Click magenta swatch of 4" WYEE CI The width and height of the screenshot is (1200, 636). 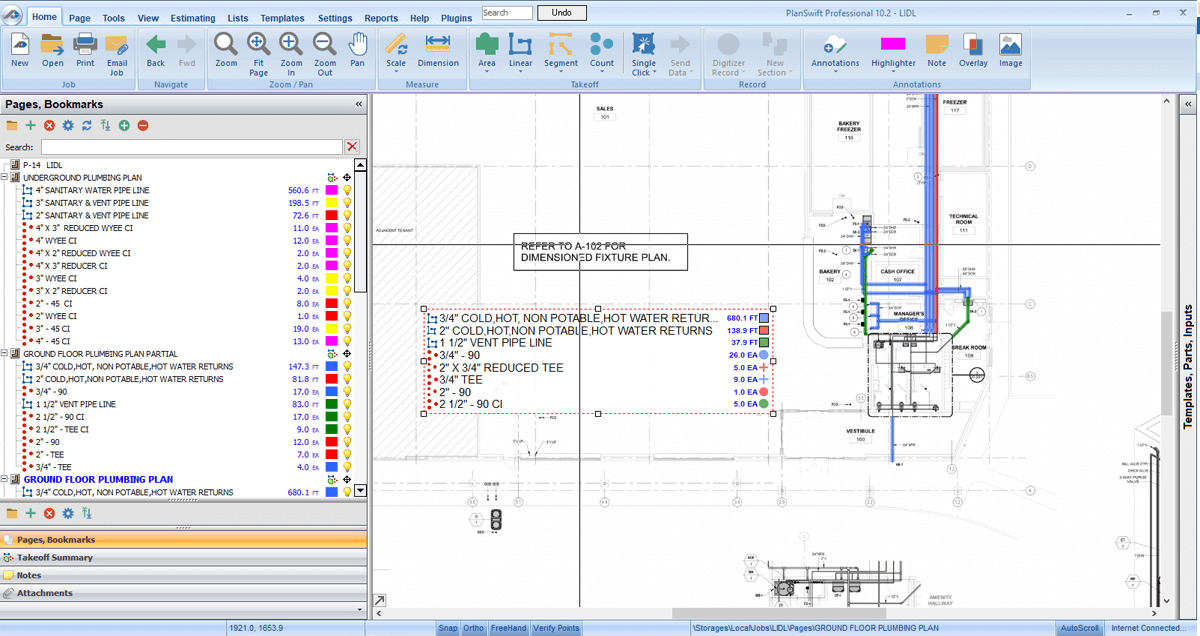[x=331, y=241]
